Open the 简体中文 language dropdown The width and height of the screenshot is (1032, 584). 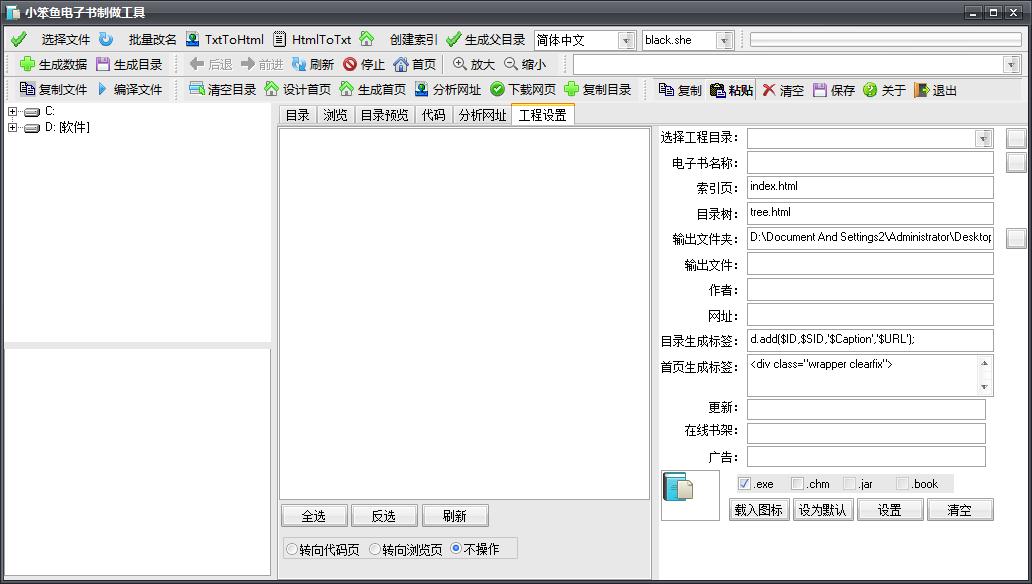[627, 40]
